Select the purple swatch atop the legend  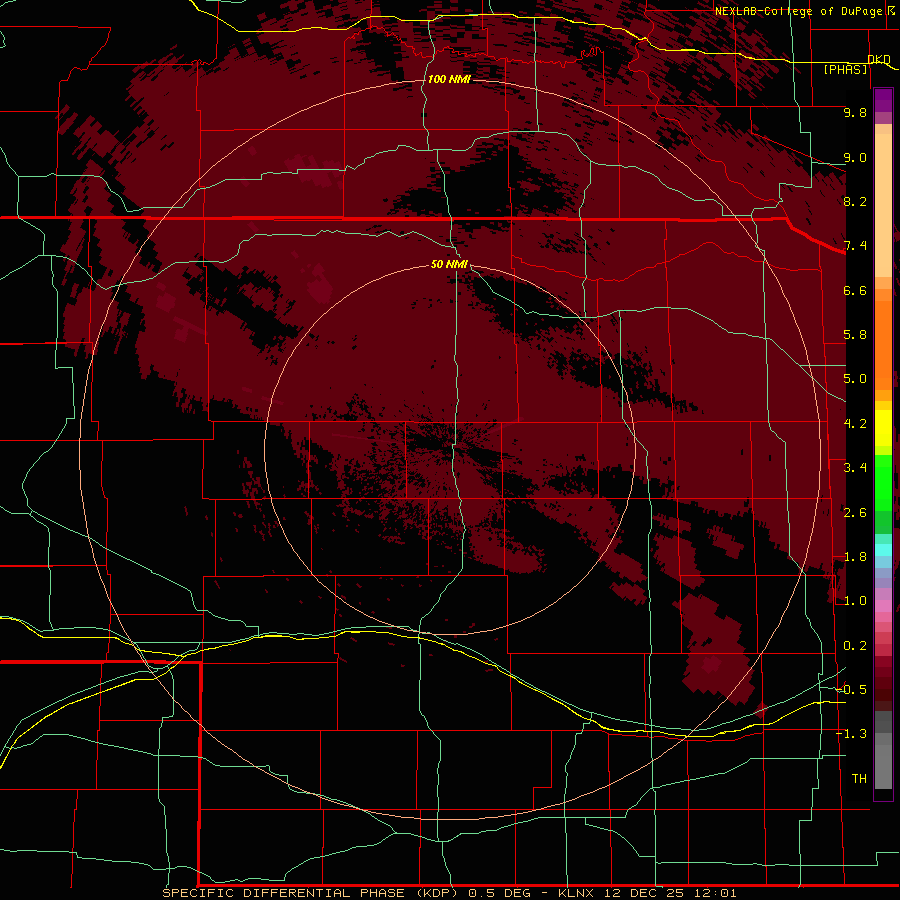[883, 100]
